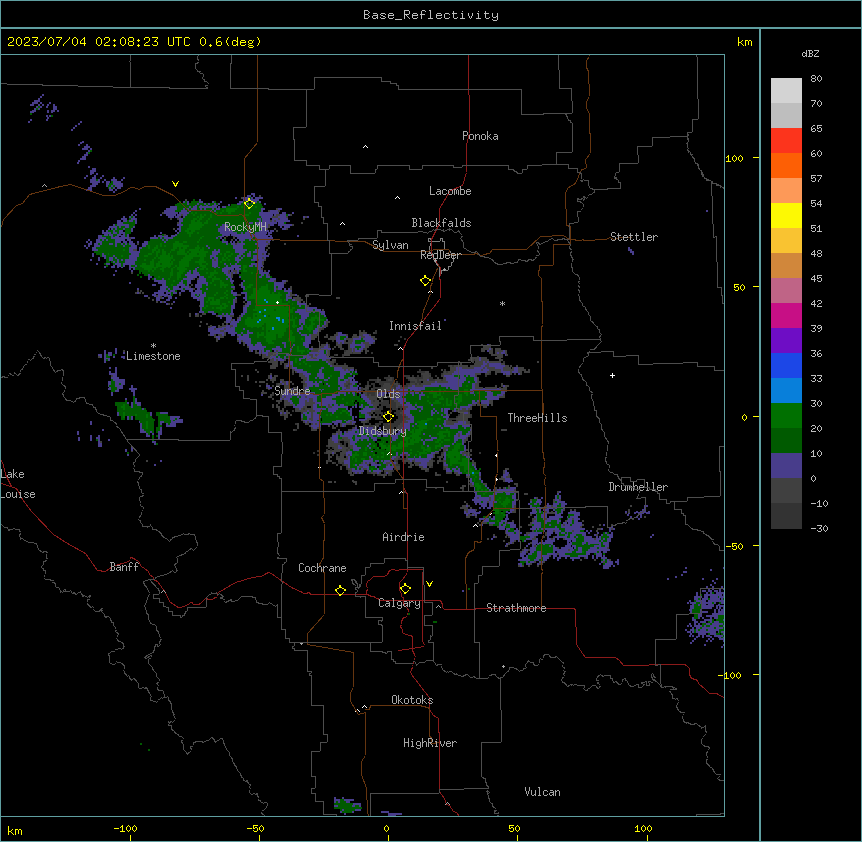Click the magenta swatch in dBZ legend
This screenshot has width=862, height=842.
point(786,315)
